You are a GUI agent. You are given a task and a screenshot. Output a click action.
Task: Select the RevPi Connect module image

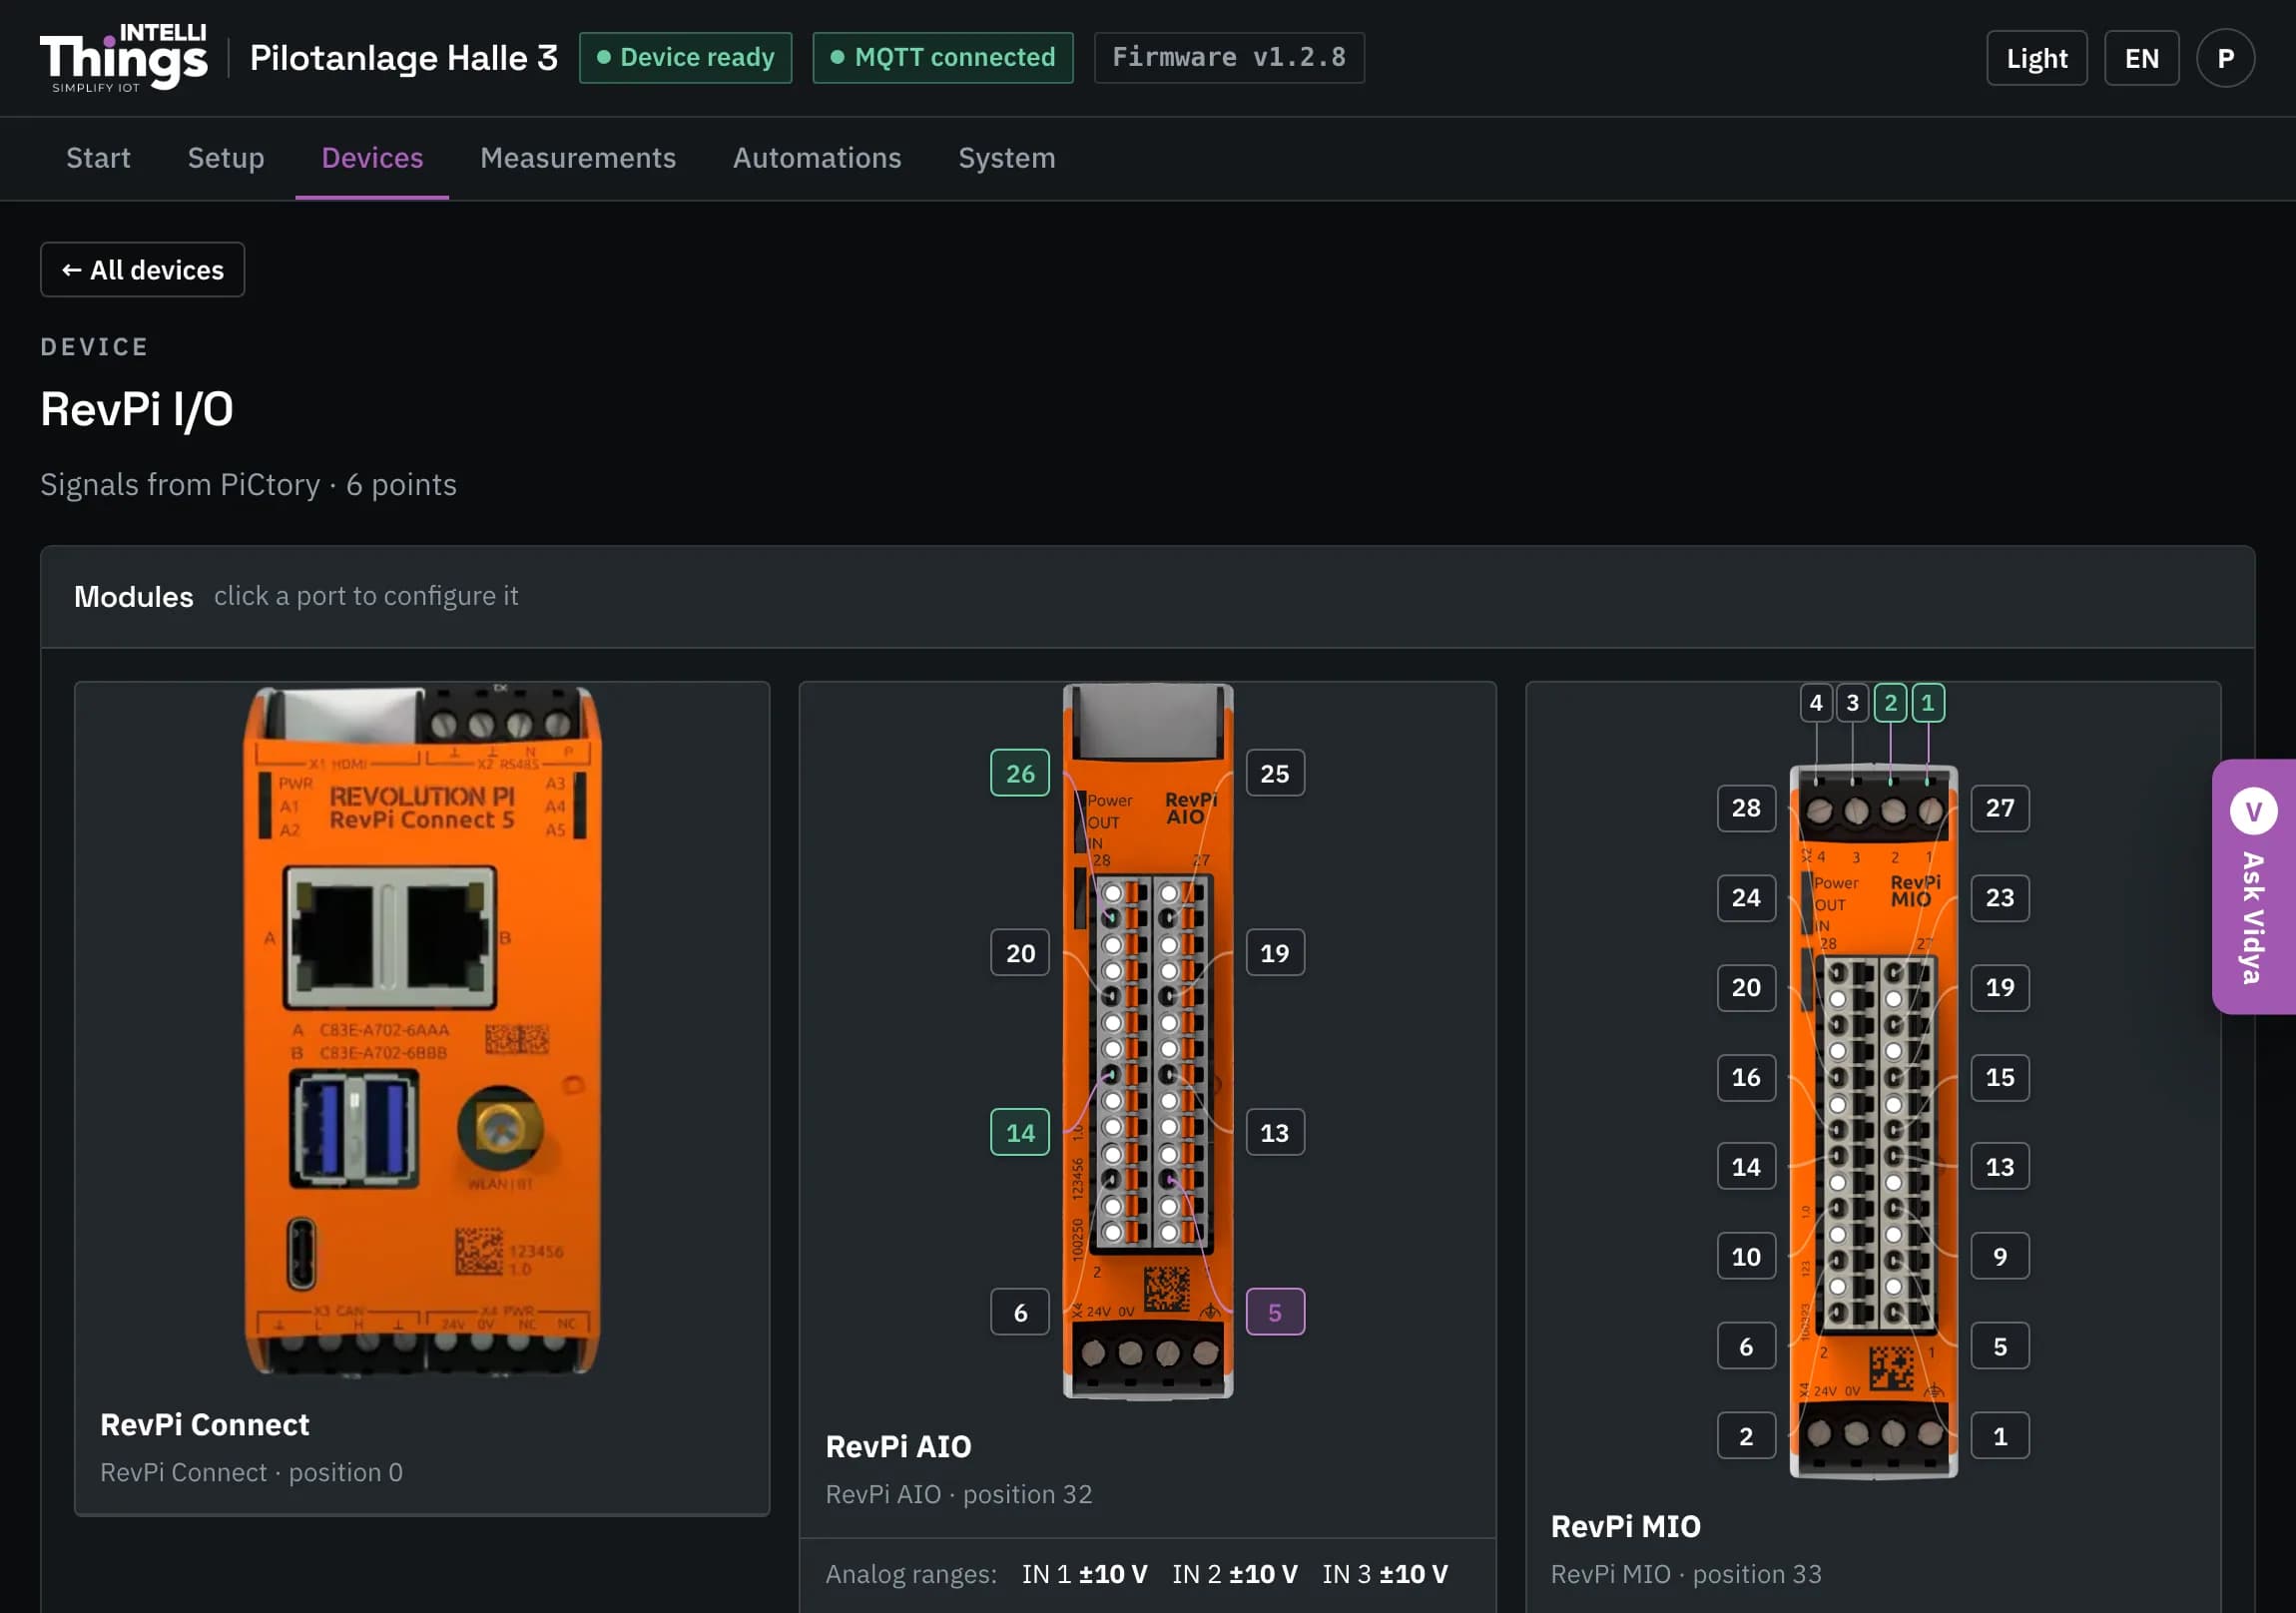tap(422, 1030)
